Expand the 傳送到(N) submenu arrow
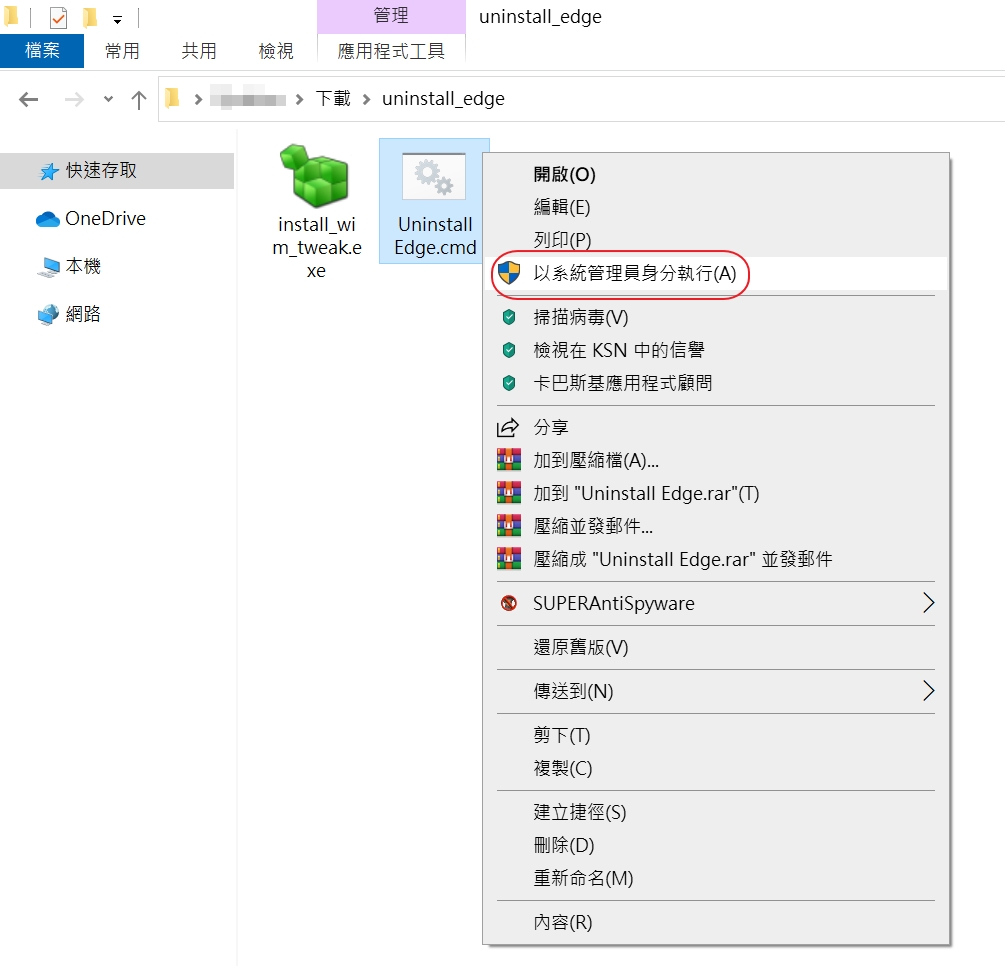This screenshot has width=1005, height=966. [928, 690]
